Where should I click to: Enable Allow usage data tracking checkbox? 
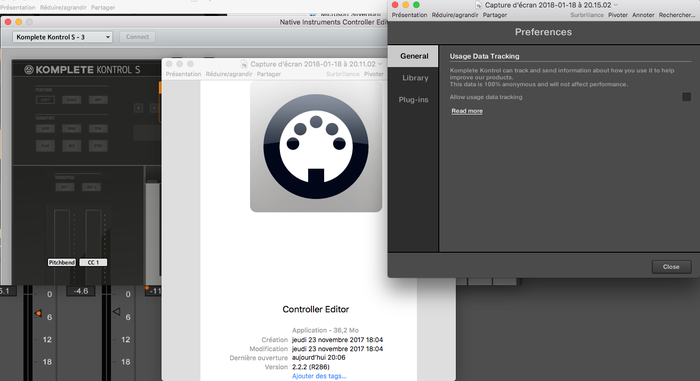[687, 97]
